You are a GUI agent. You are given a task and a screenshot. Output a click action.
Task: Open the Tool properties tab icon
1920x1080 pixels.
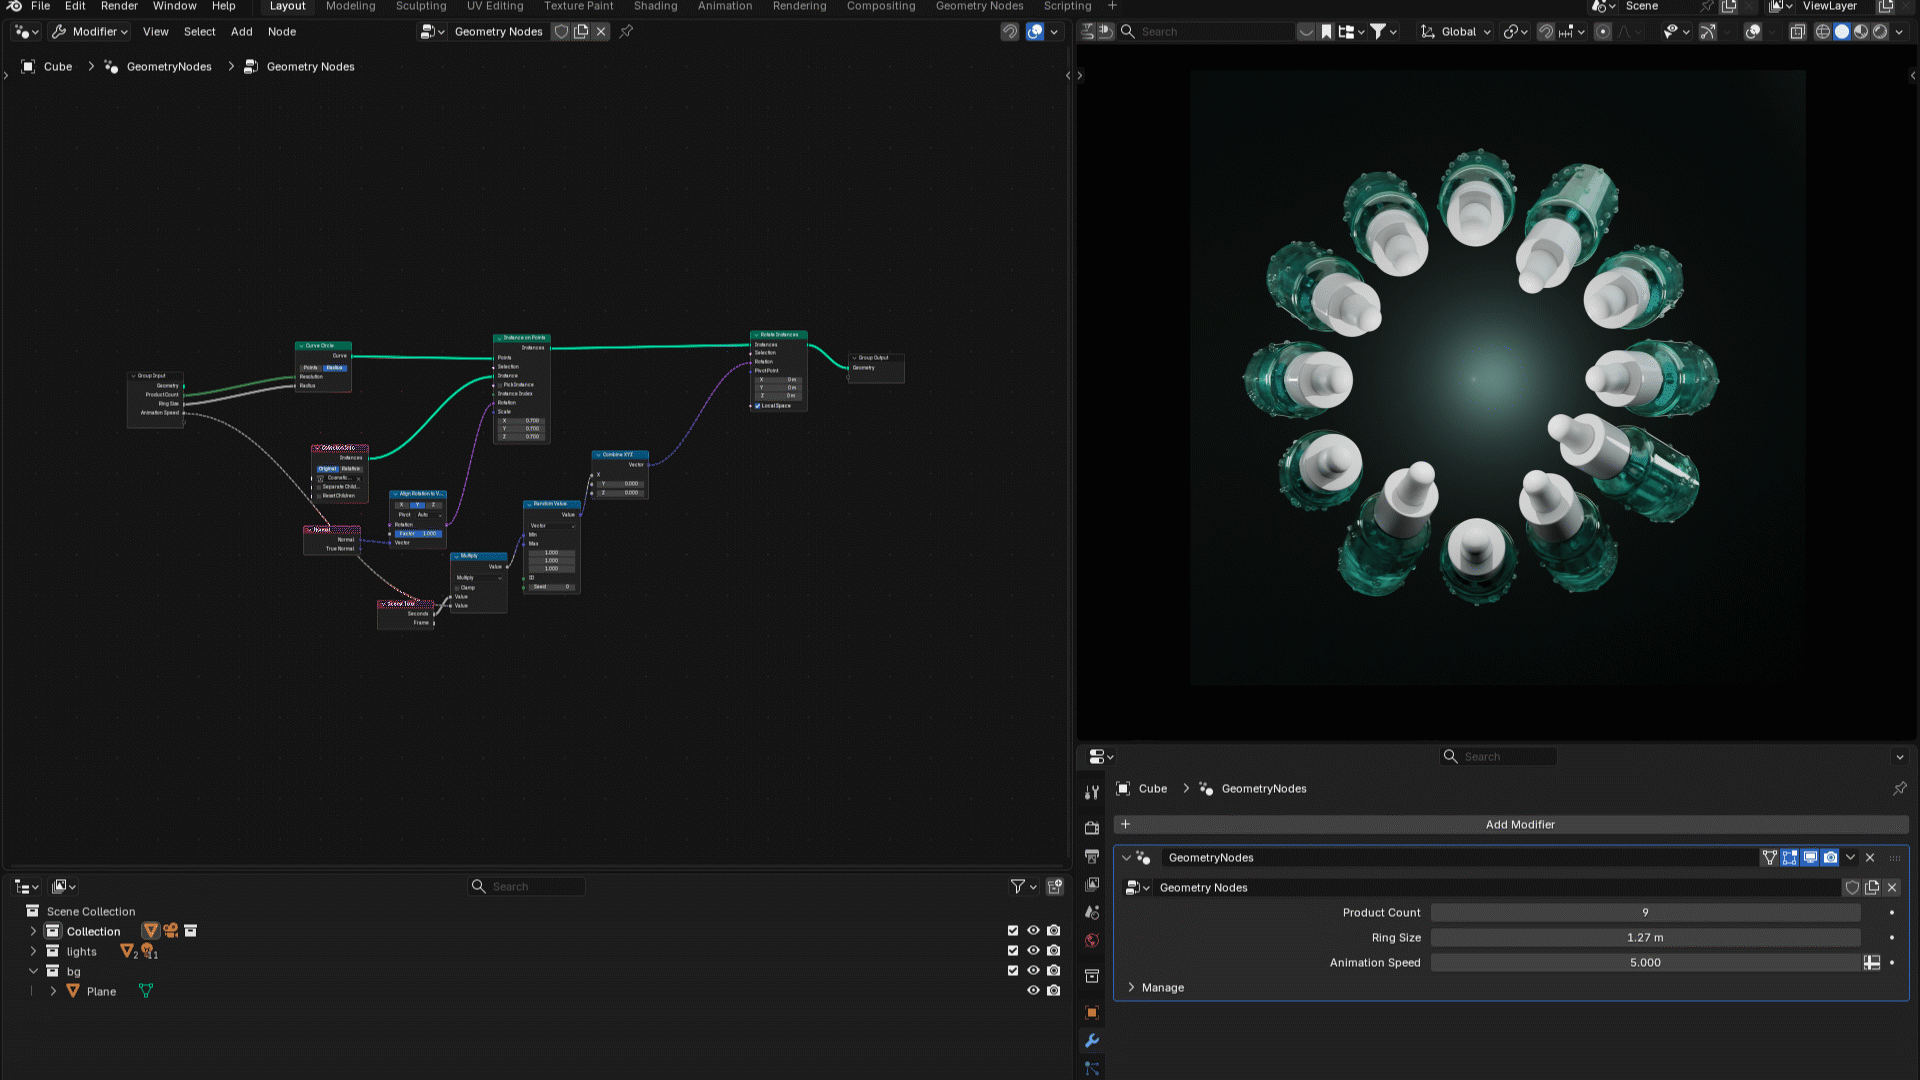(x=1092, y=792)
